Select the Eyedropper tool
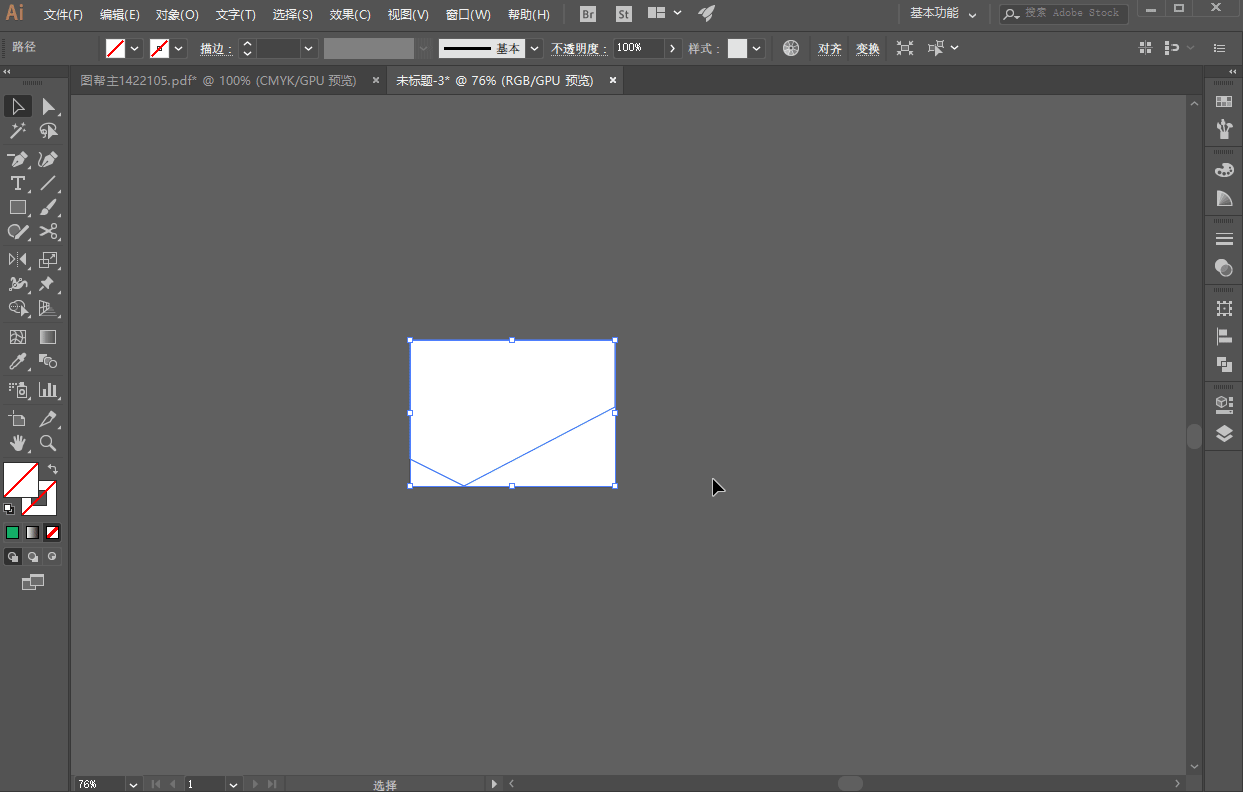Image resolution: width=1243 pixels, height=792 pixels. pos(18,361)
